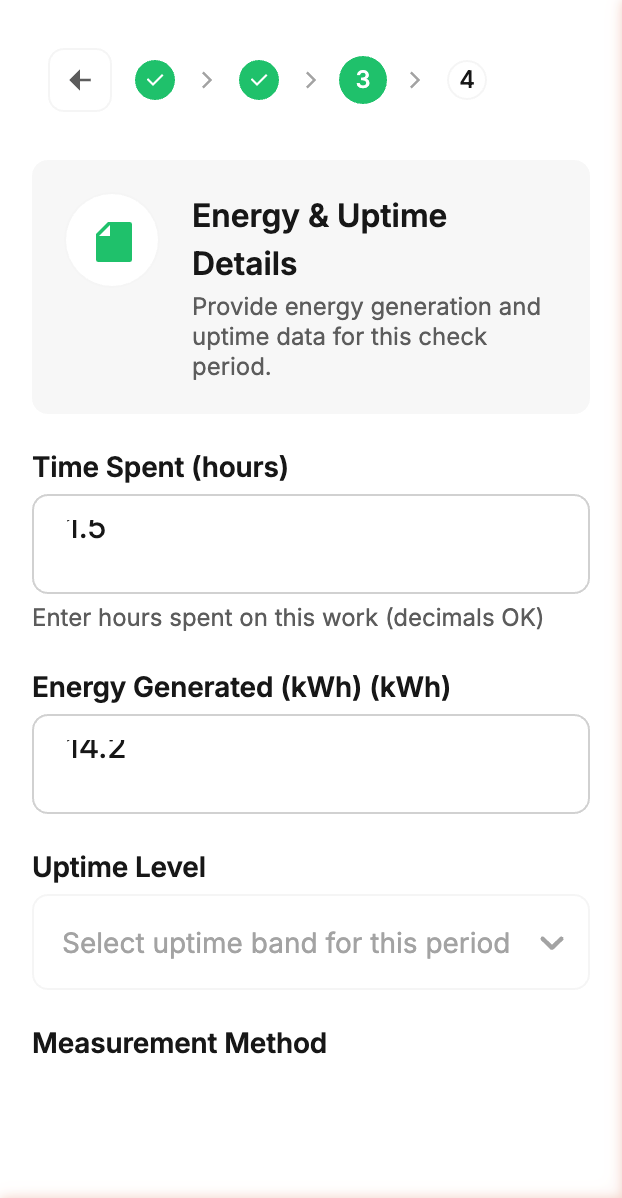Click the chevron between steps 3 and 4
This screenshot has width=622, height=1198.
click(x=415, y=80)
